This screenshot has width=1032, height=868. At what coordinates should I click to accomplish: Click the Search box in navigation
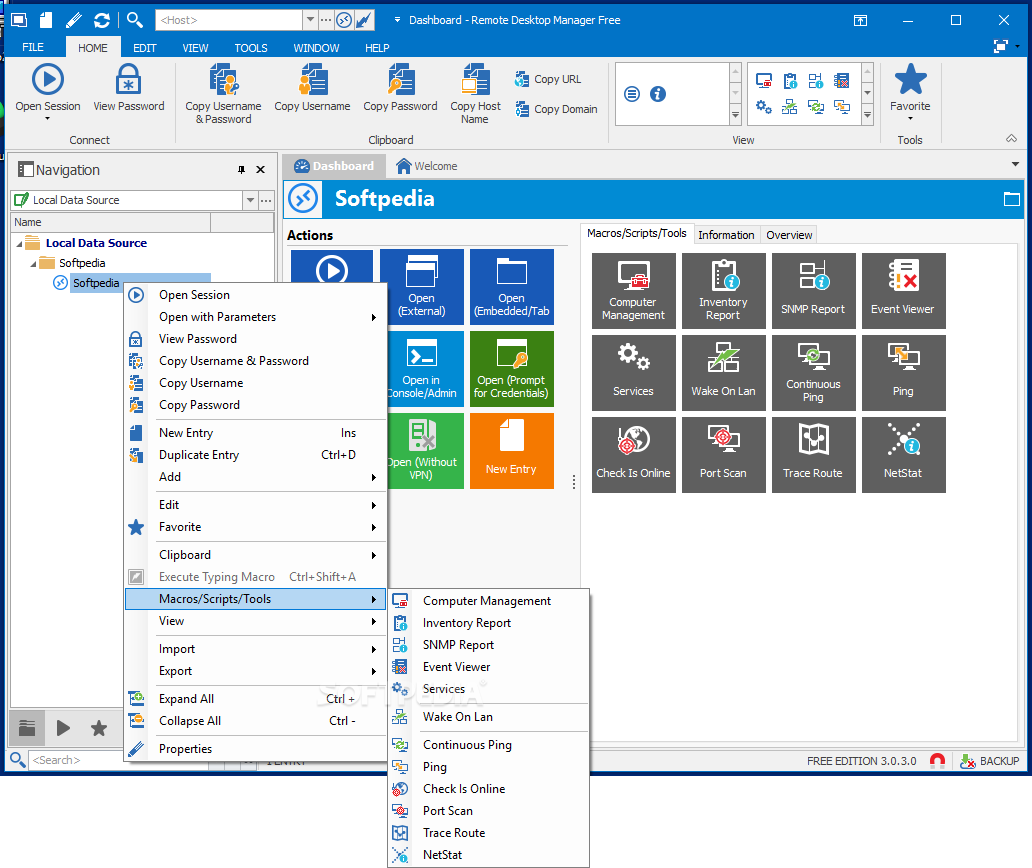tap(76, 760)
